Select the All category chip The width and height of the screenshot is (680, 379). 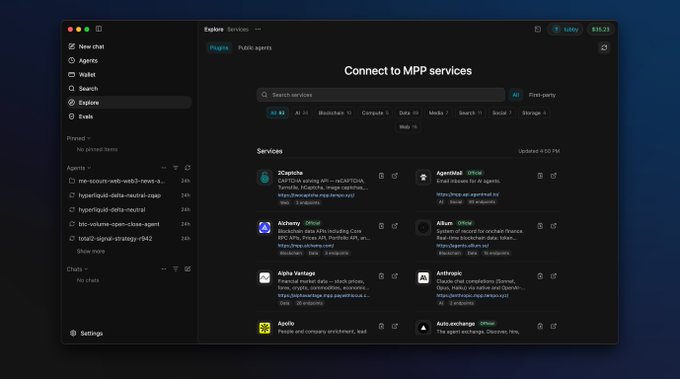[x=278, y=113]
